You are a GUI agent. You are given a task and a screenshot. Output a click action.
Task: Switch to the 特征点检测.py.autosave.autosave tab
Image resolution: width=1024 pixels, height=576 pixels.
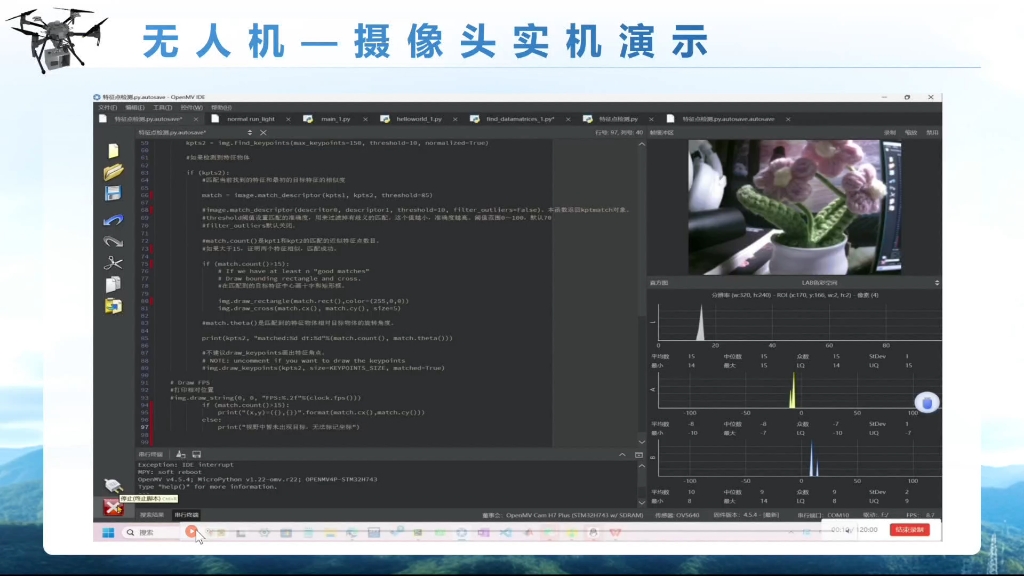click(728, 119)
